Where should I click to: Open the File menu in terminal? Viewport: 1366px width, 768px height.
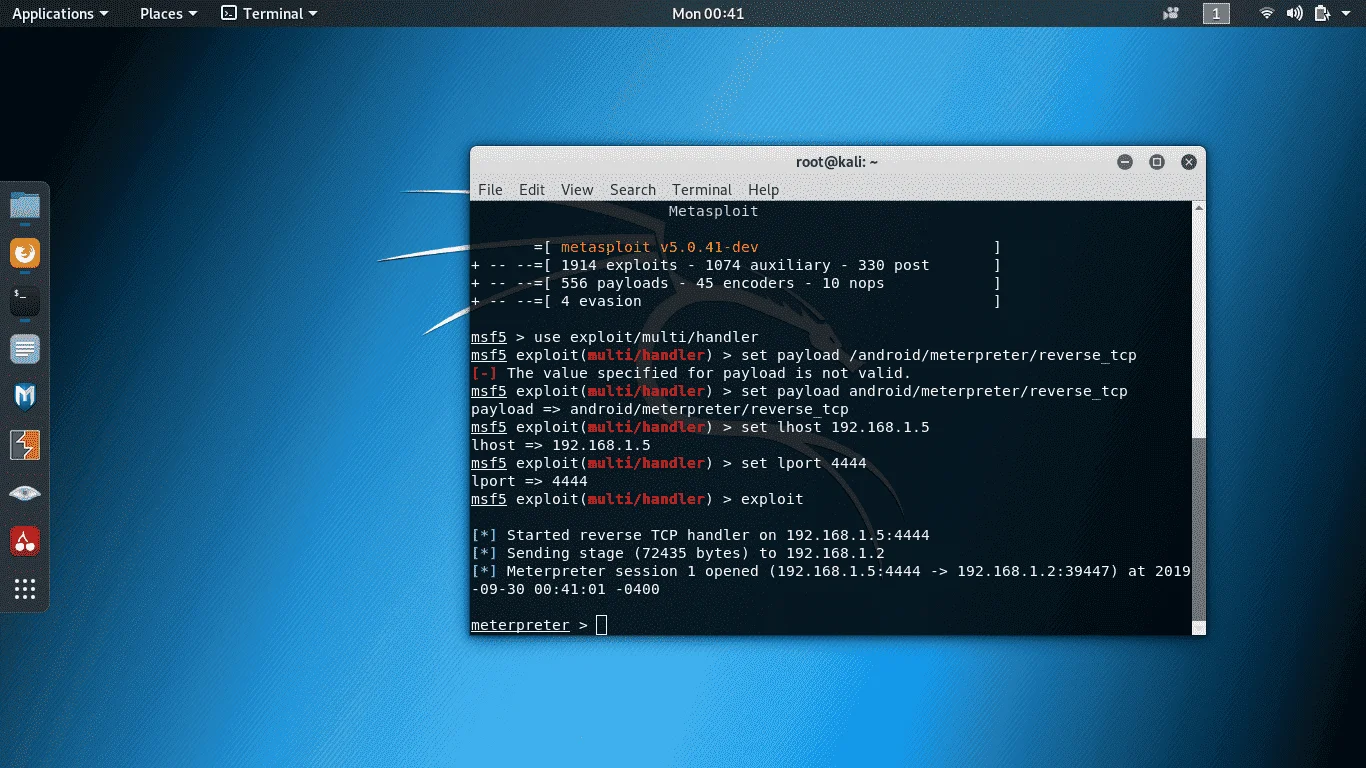coord(490,190)
